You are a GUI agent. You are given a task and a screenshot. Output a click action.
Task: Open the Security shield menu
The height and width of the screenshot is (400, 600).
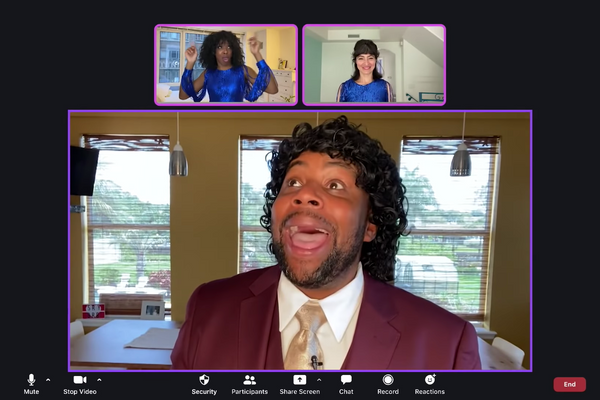coord(204,384)
